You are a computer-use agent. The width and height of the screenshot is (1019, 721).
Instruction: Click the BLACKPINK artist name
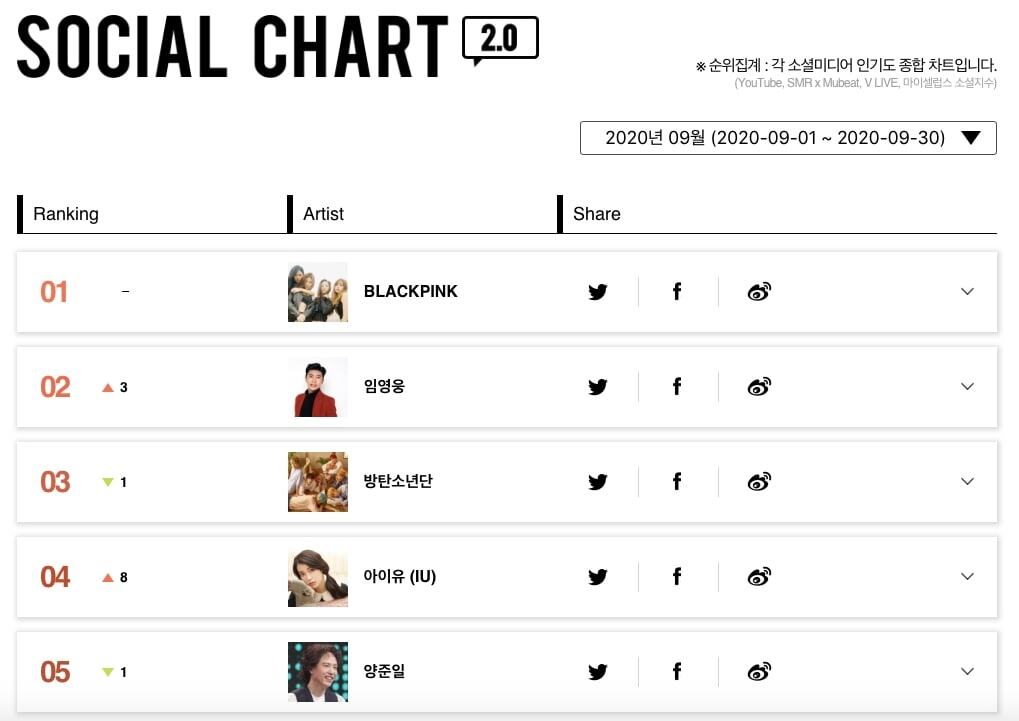(x=410, y=292)
